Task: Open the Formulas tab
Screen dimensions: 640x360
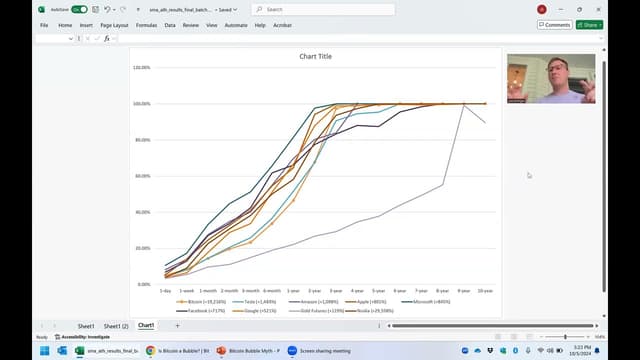Action: click(x=147, y=25)
